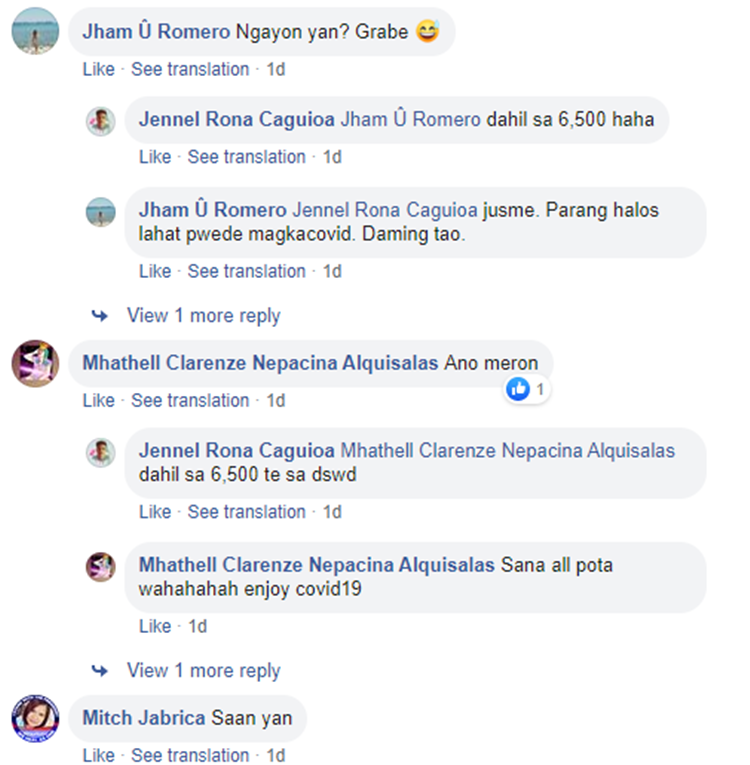Click the thumbs-up reaction icon on Ano meron
The height and width of the screenshot is (765, 750).
[x=518, y=389]
